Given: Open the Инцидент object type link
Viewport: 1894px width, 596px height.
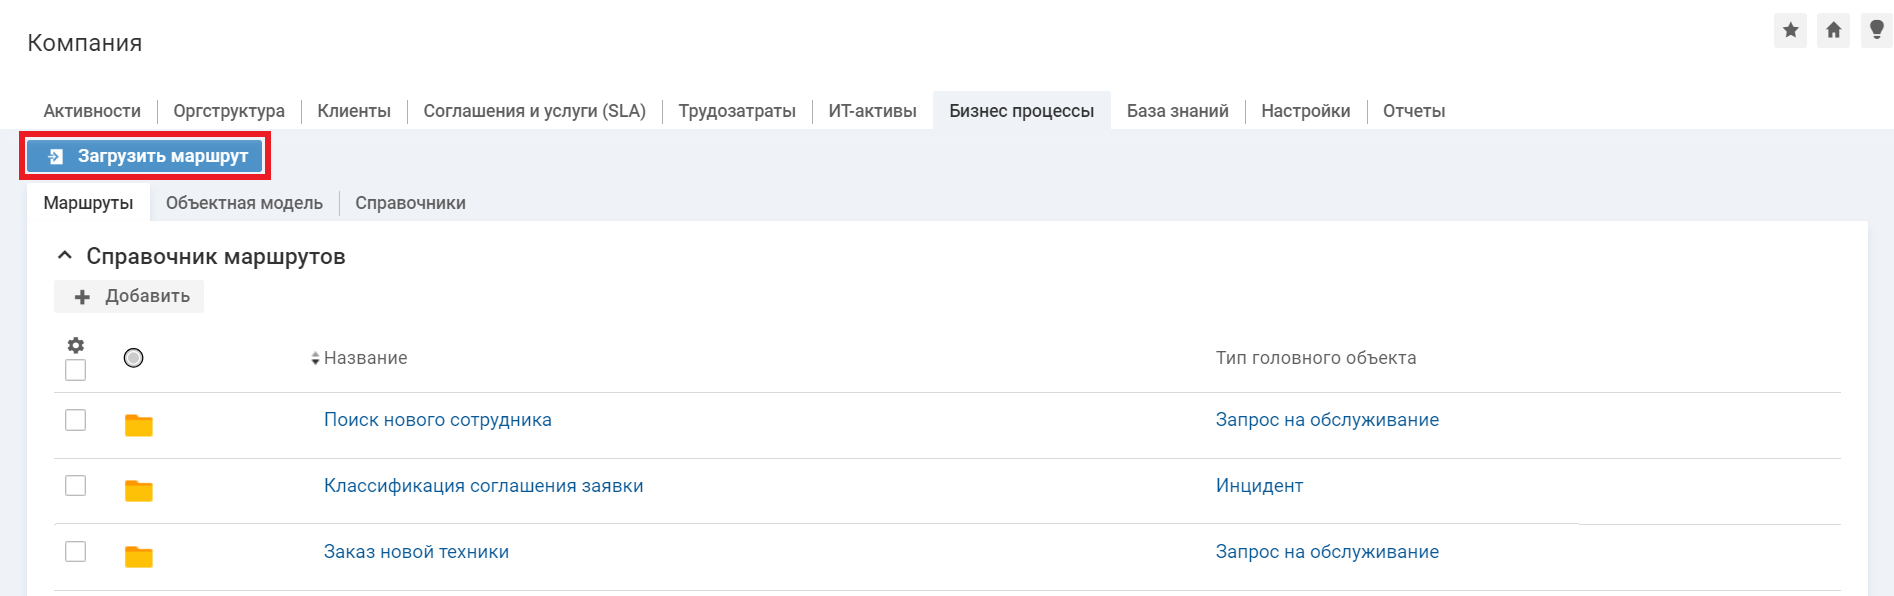Looking at the screenshot, I should pyautogui.click(x=1259, y=486).
